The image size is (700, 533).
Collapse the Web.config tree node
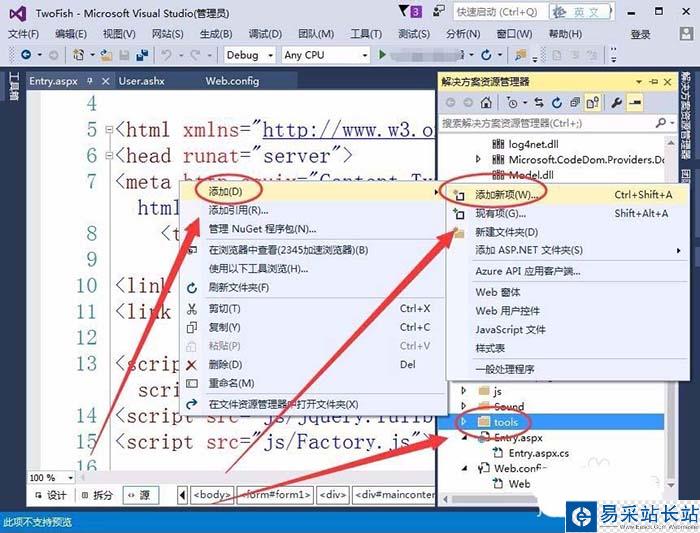(x=465, y=468)
